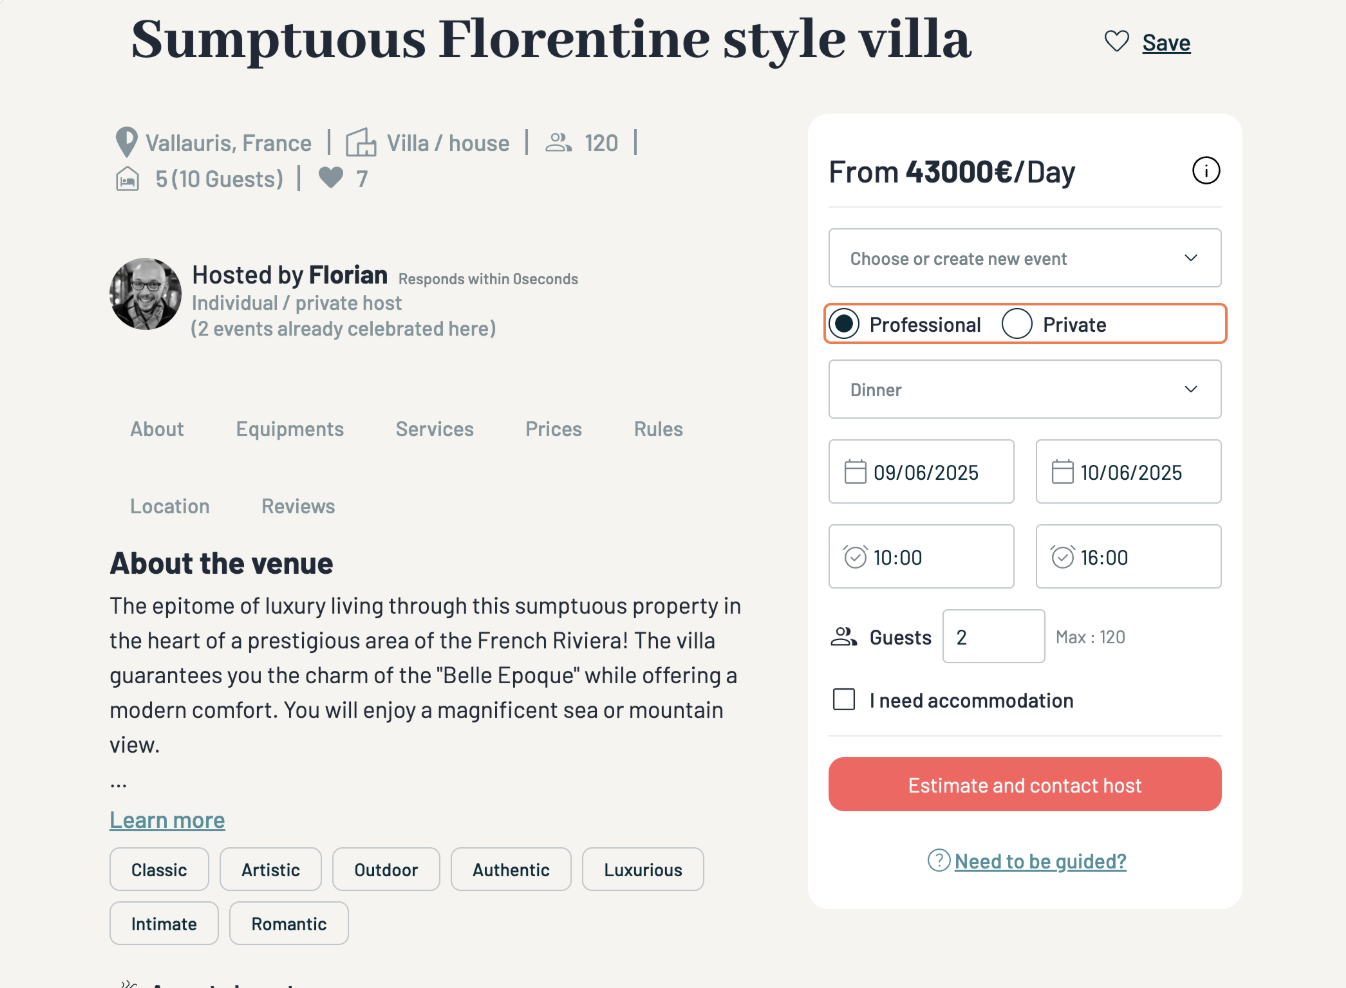Select the Professional radio option
Image resolution: width=1346 pixels, height=988 pixels.
(x=845, y=324)
